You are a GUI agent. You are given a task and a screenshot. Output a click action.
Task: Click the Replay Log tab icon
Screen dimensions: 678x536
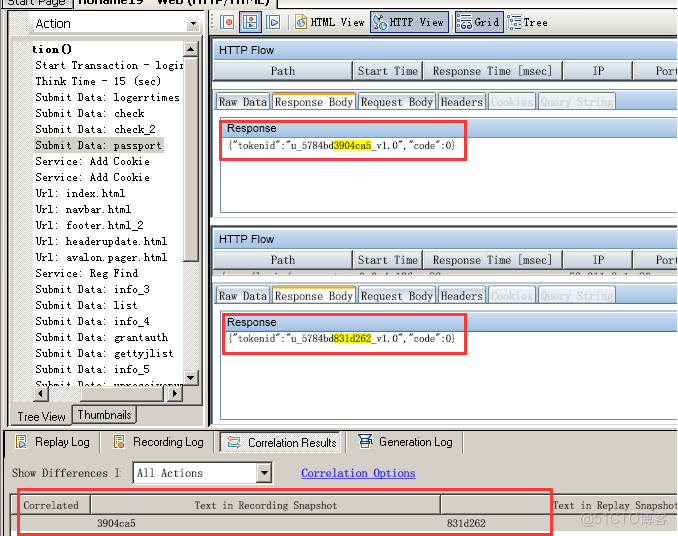21,442
